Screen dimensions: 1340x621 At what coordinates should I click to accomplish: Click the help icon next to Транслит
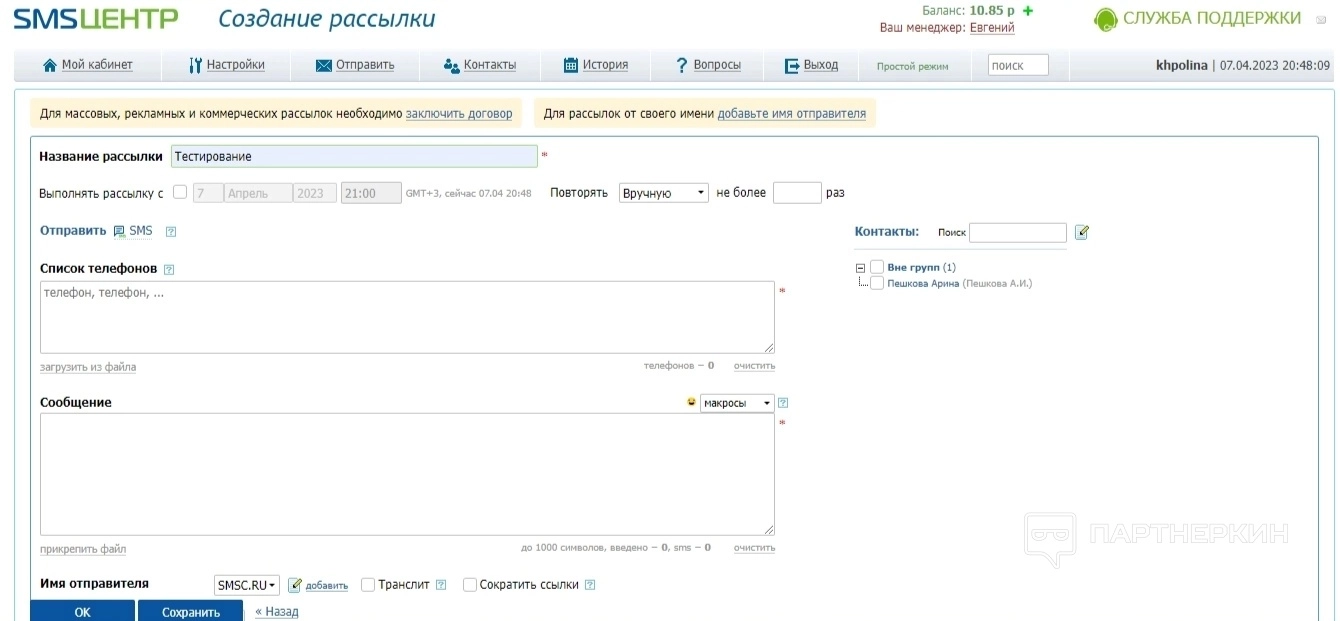tap(441, 585)
